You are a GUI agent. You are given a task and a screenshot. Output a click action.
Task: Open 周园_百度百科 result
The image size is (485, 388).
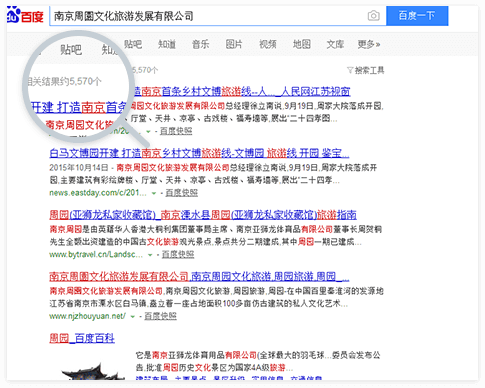(82, 338)
